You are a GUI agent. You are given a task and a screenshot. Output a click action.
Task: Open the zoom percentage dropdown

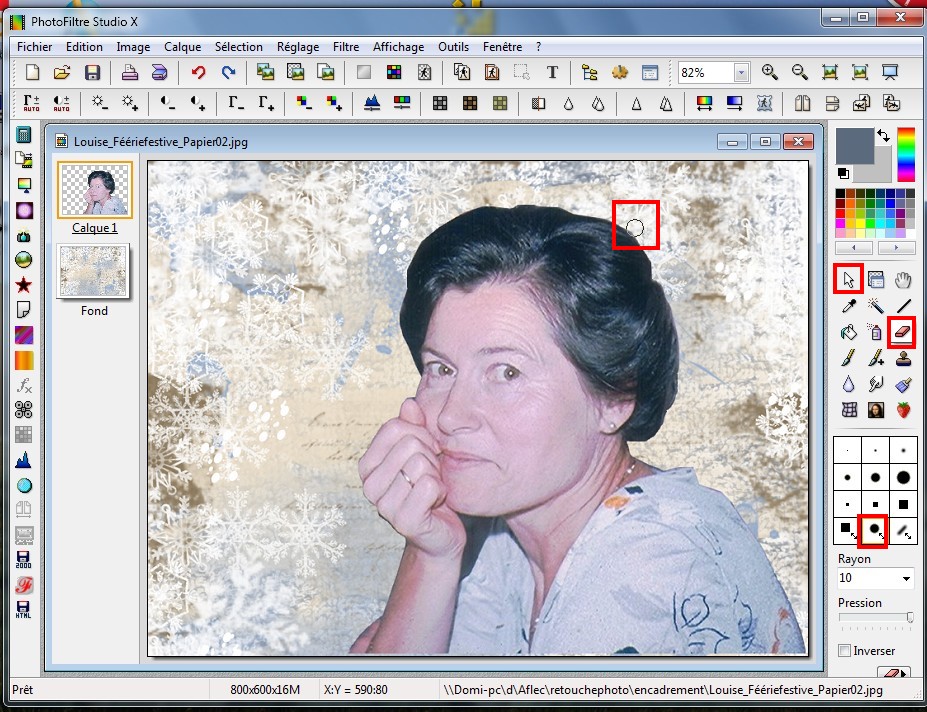pos(741,72)
